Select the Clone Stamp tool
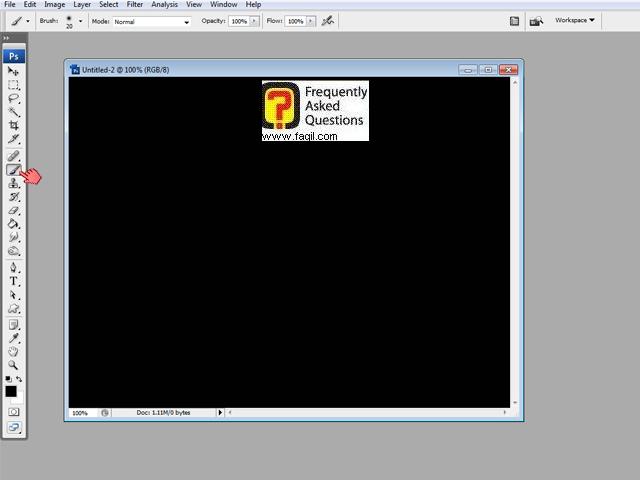Viewport: 640px width, 480px height. point(14,183)
